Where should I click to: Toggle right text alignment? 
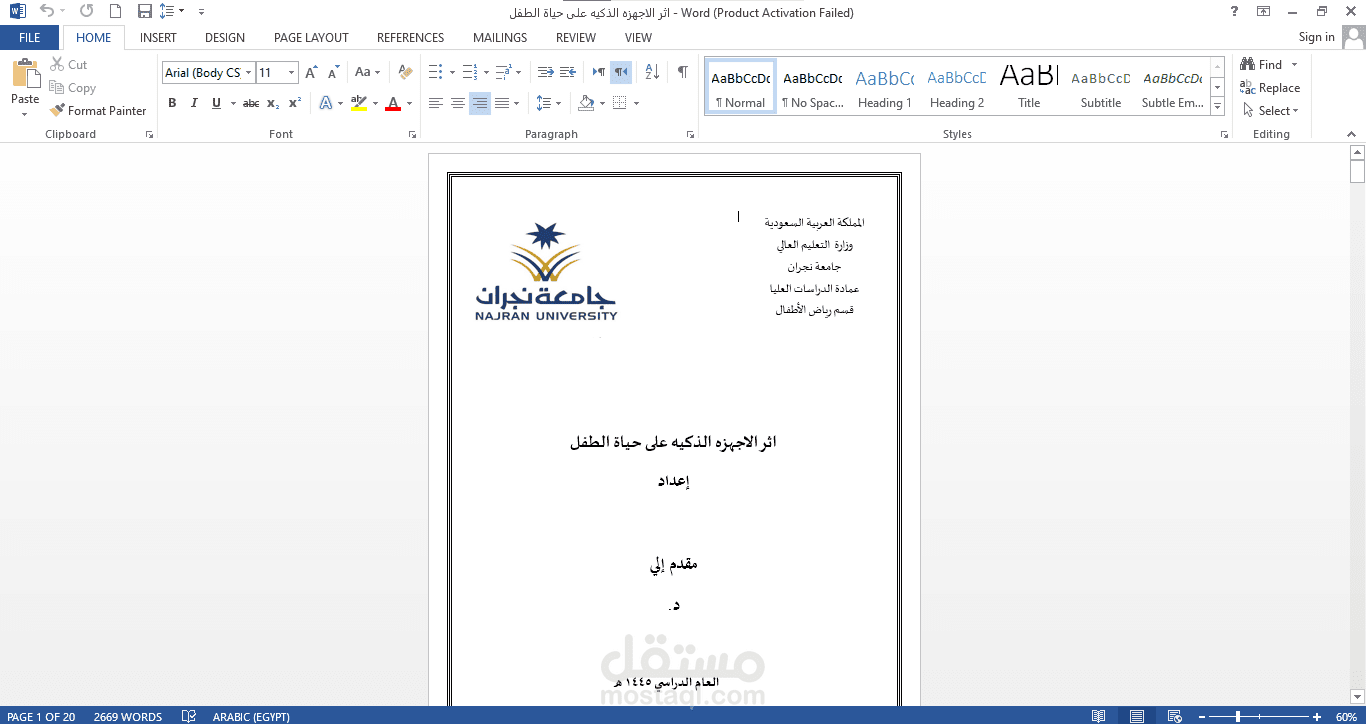coord(480,103)
